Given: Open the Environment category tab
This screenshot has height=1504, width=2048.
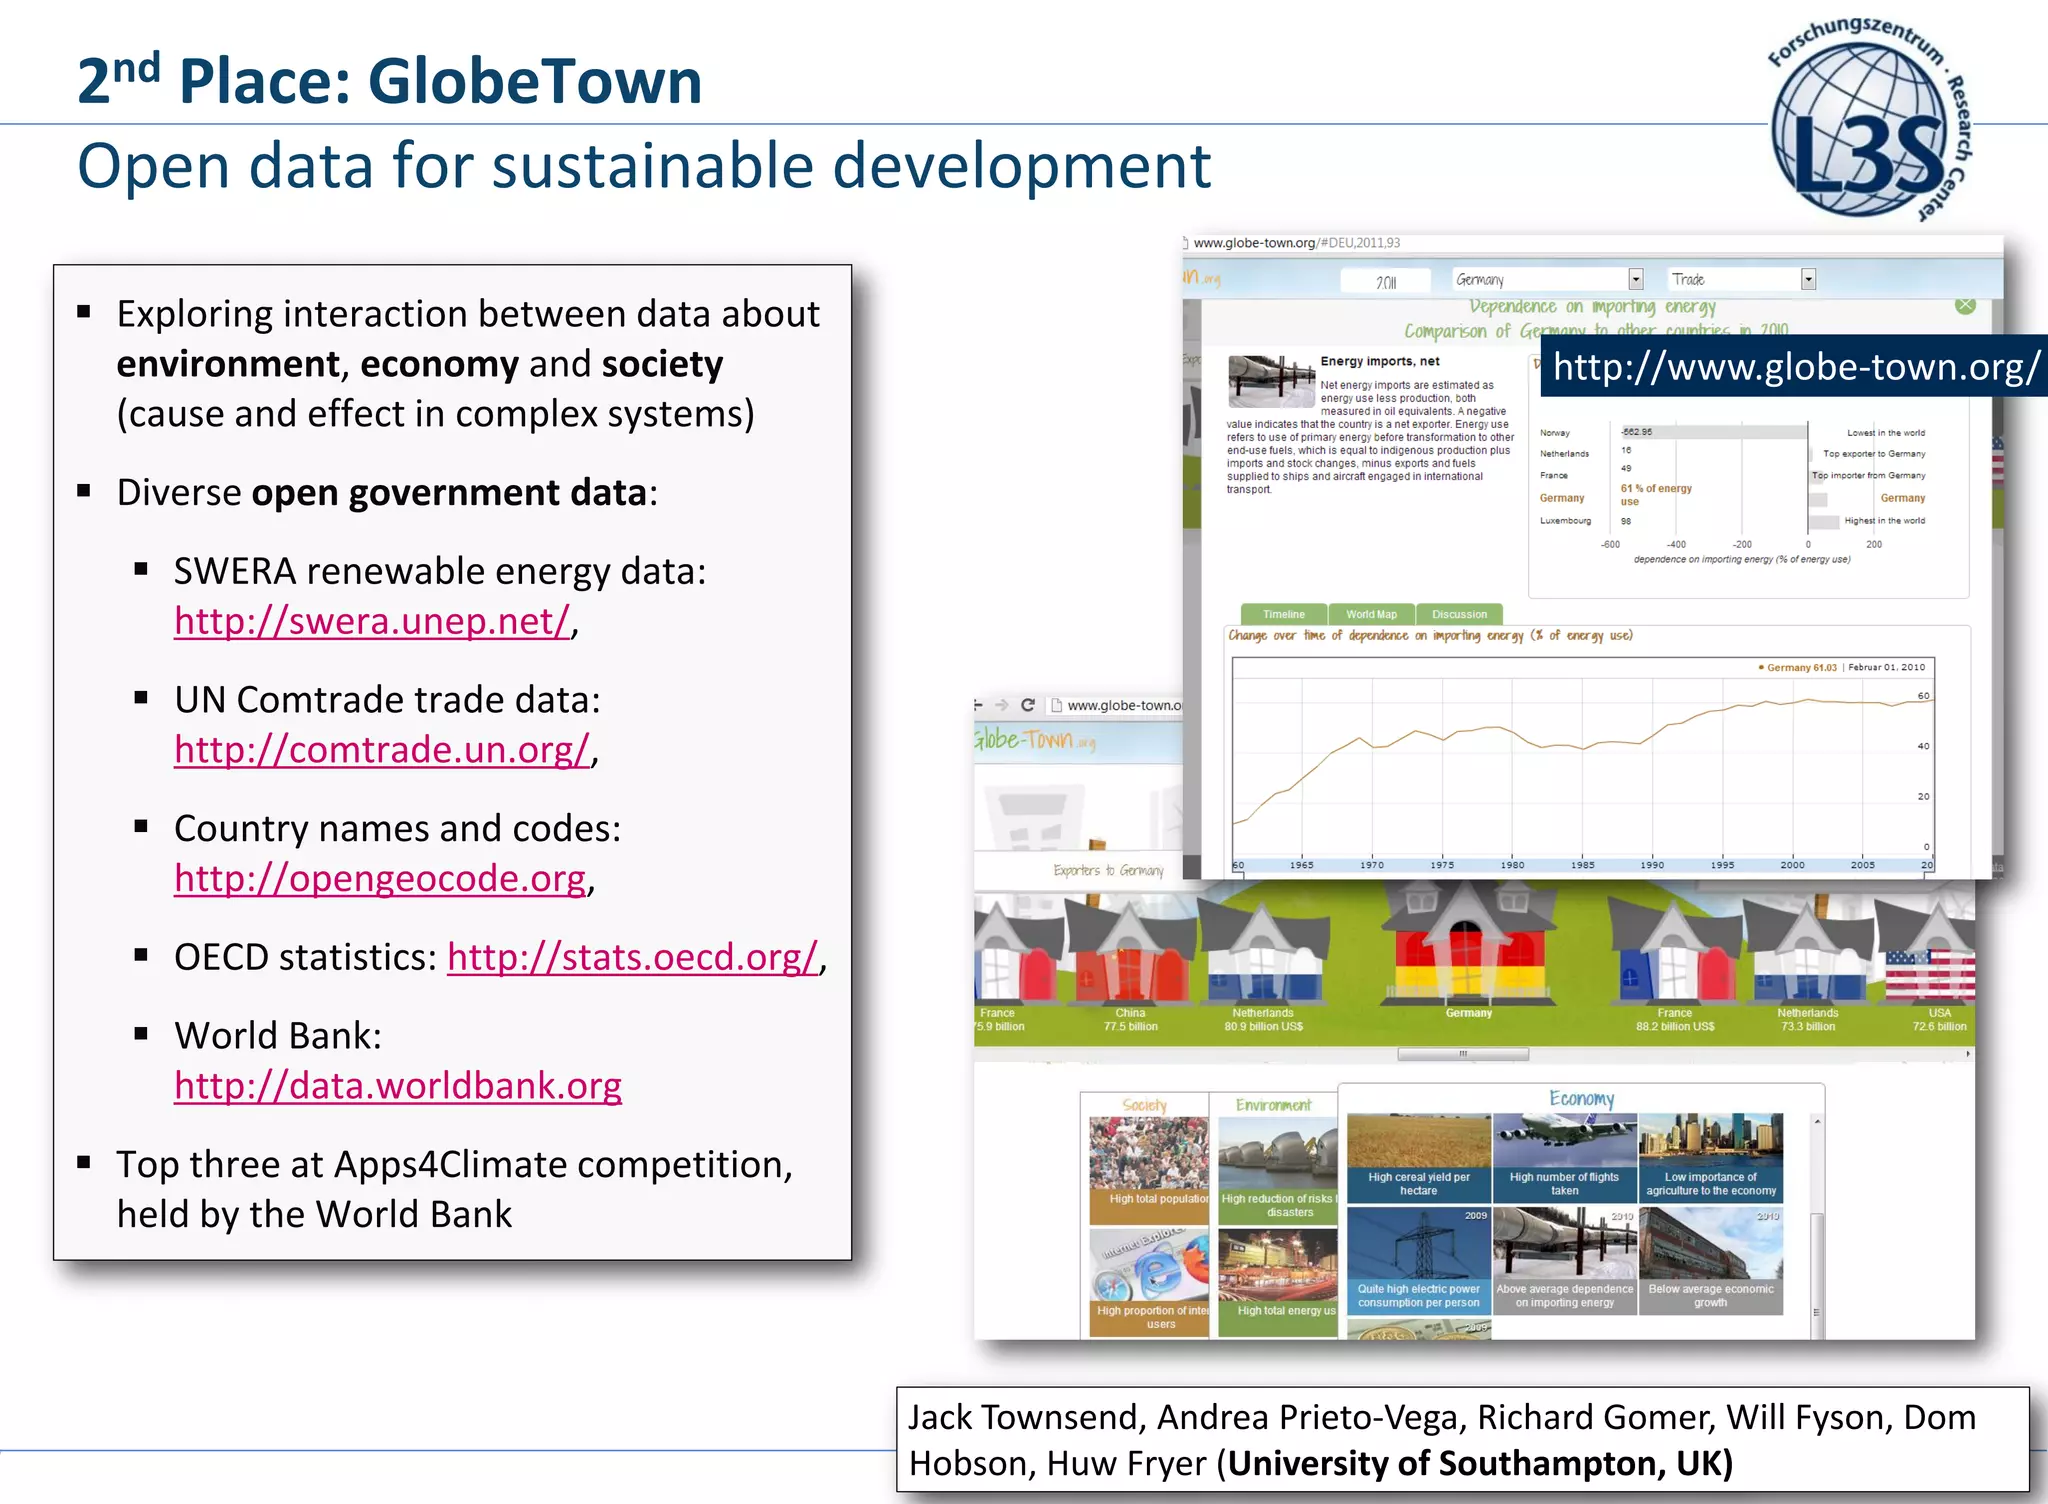Looking at the screenshot, I should (x=1273, y=1105).
